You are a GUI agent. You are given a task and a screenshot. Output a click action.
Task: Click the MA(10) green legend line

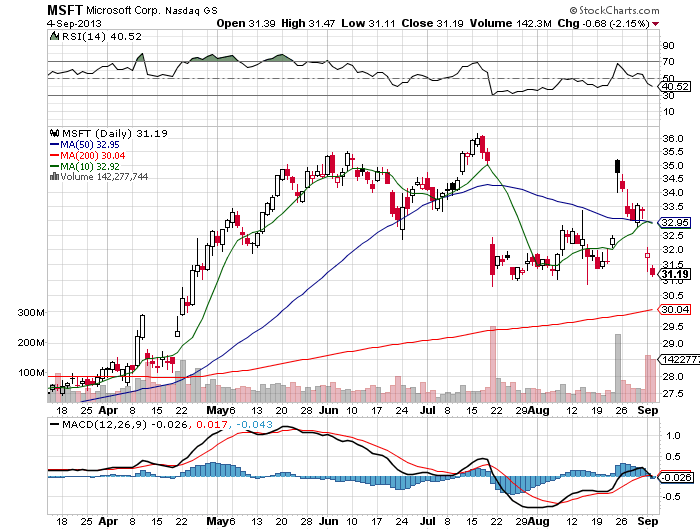click(54, 166)
